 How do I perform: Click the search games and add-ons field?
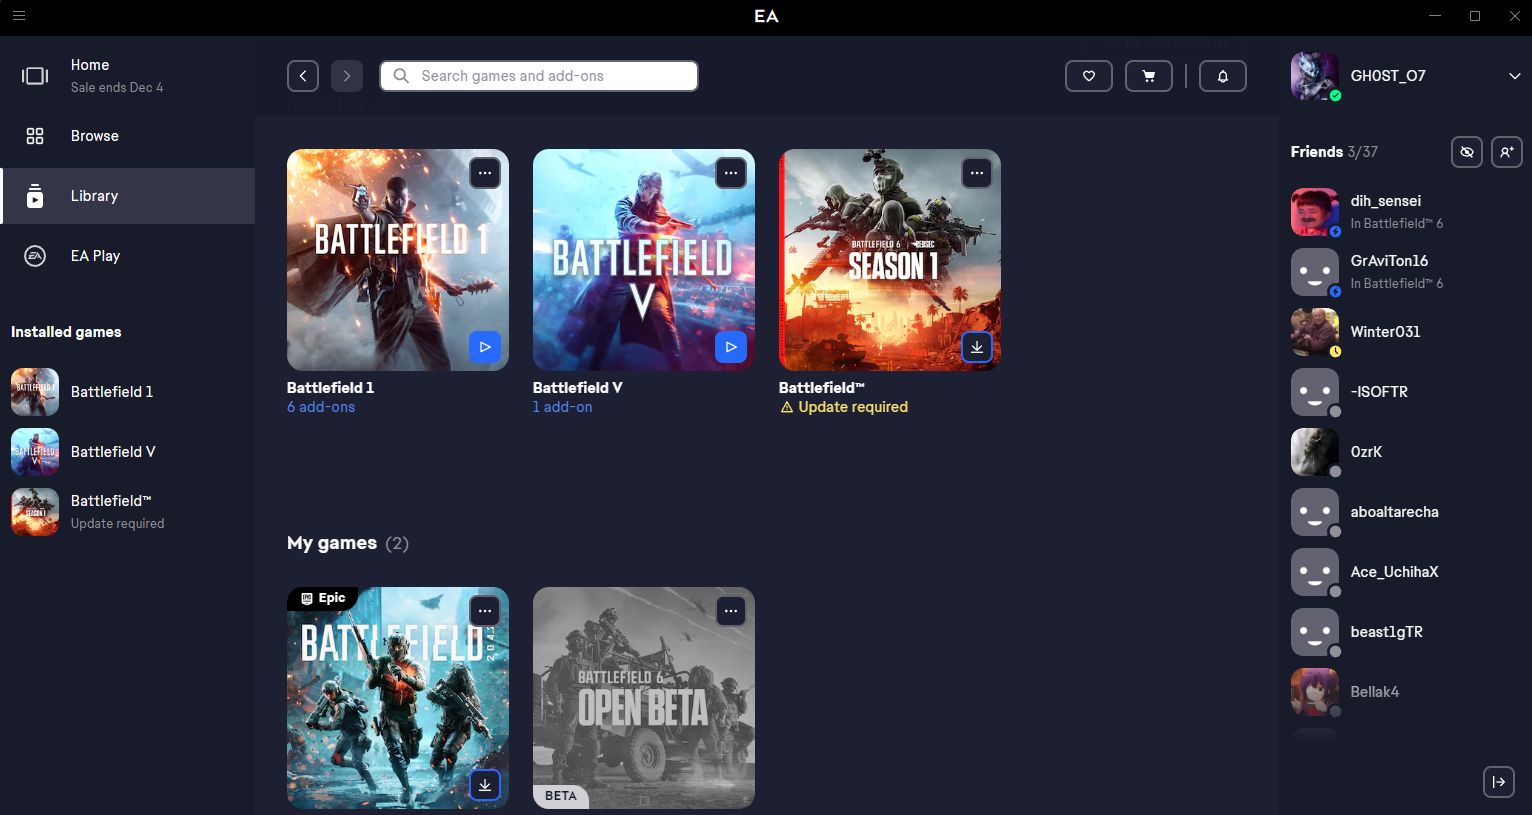click(539, 76)
